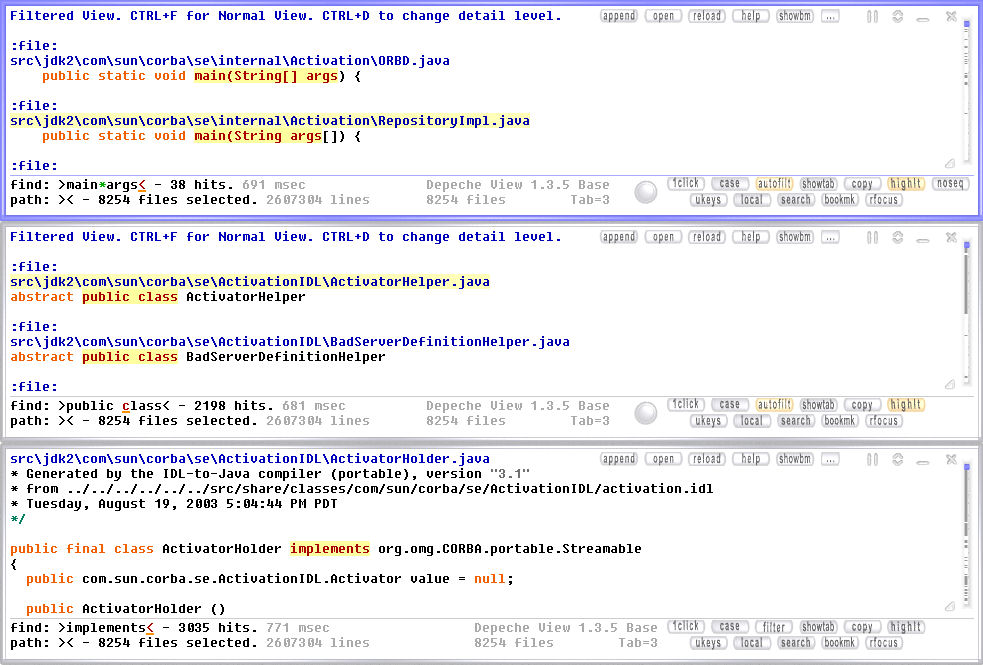Click the round gray ball in the middle pane

coord(647,413)
